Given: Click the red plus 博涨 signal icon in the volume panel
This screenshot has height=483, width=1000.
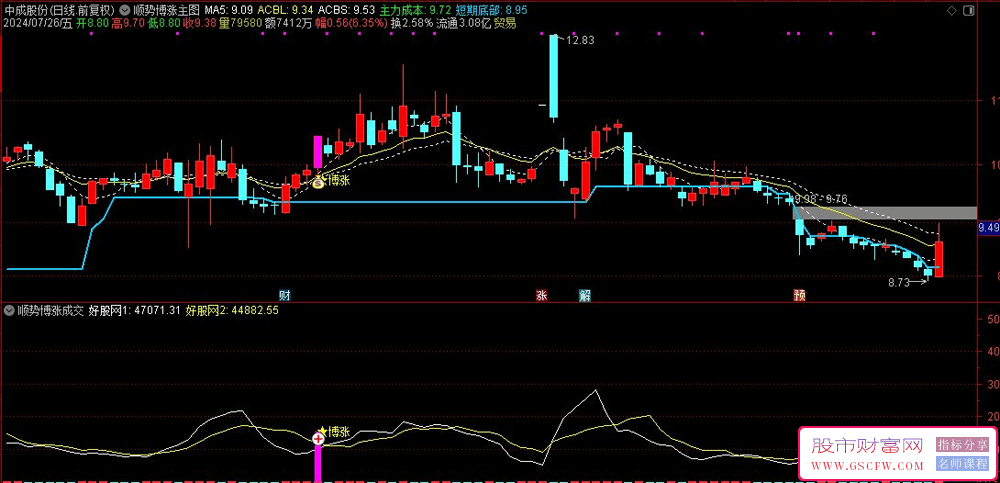Looking at the screenshot, I should click(318, 438).
